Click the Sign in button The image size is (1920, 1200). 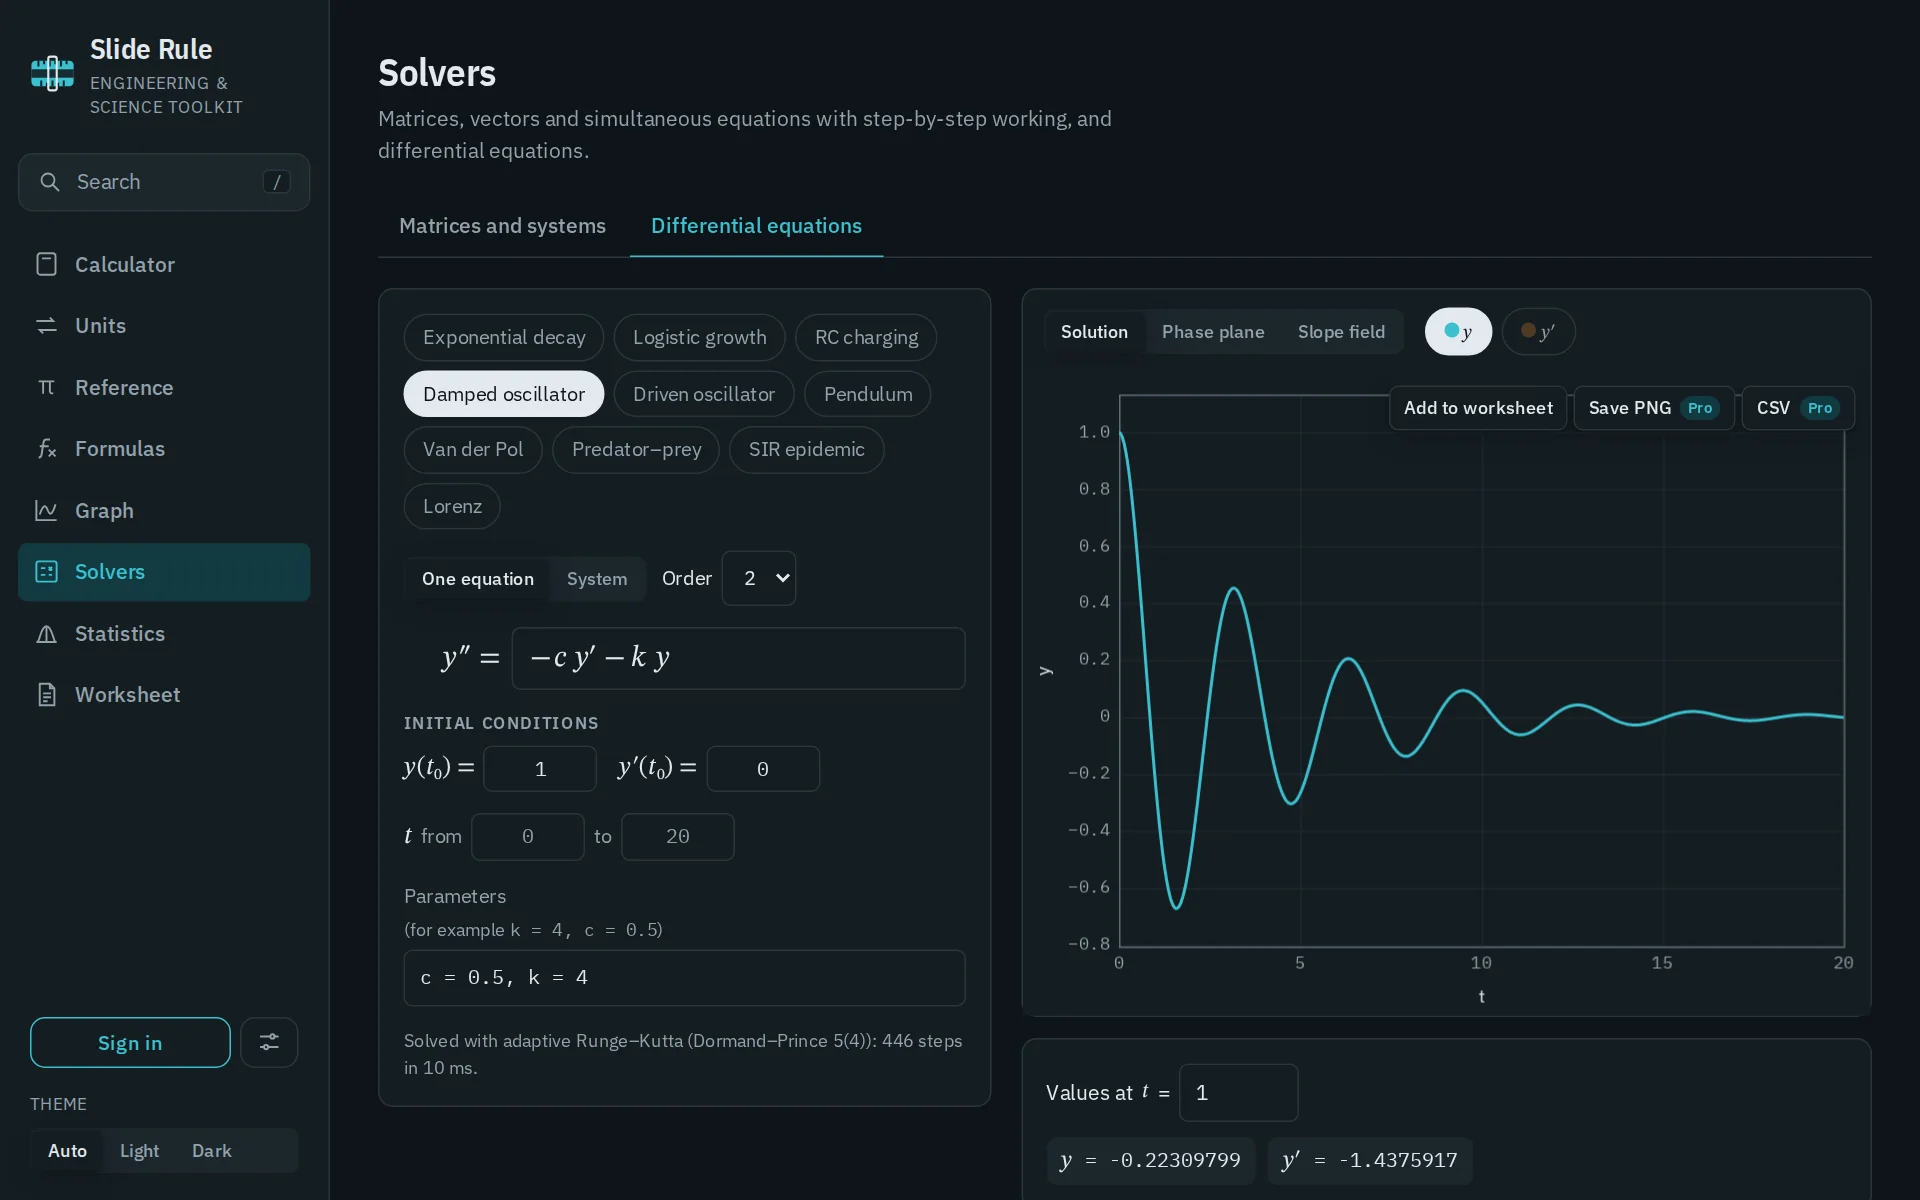(130, 1043)
